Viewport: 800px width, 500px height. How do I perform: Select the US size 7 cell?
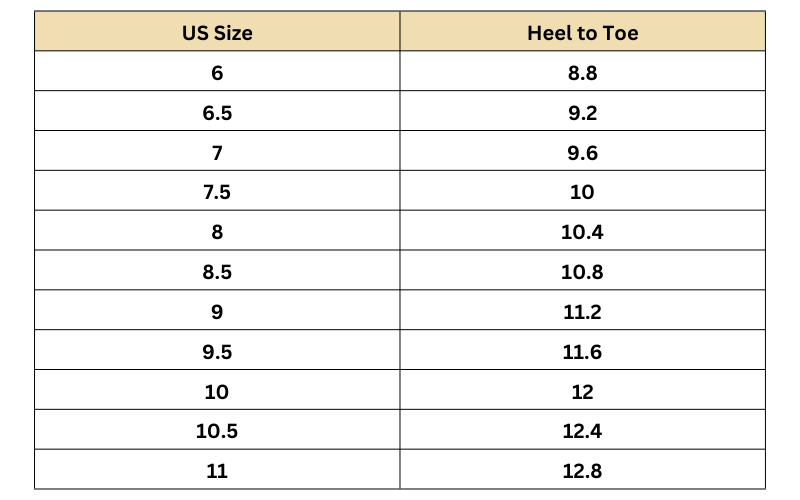[x=217, y=152]
